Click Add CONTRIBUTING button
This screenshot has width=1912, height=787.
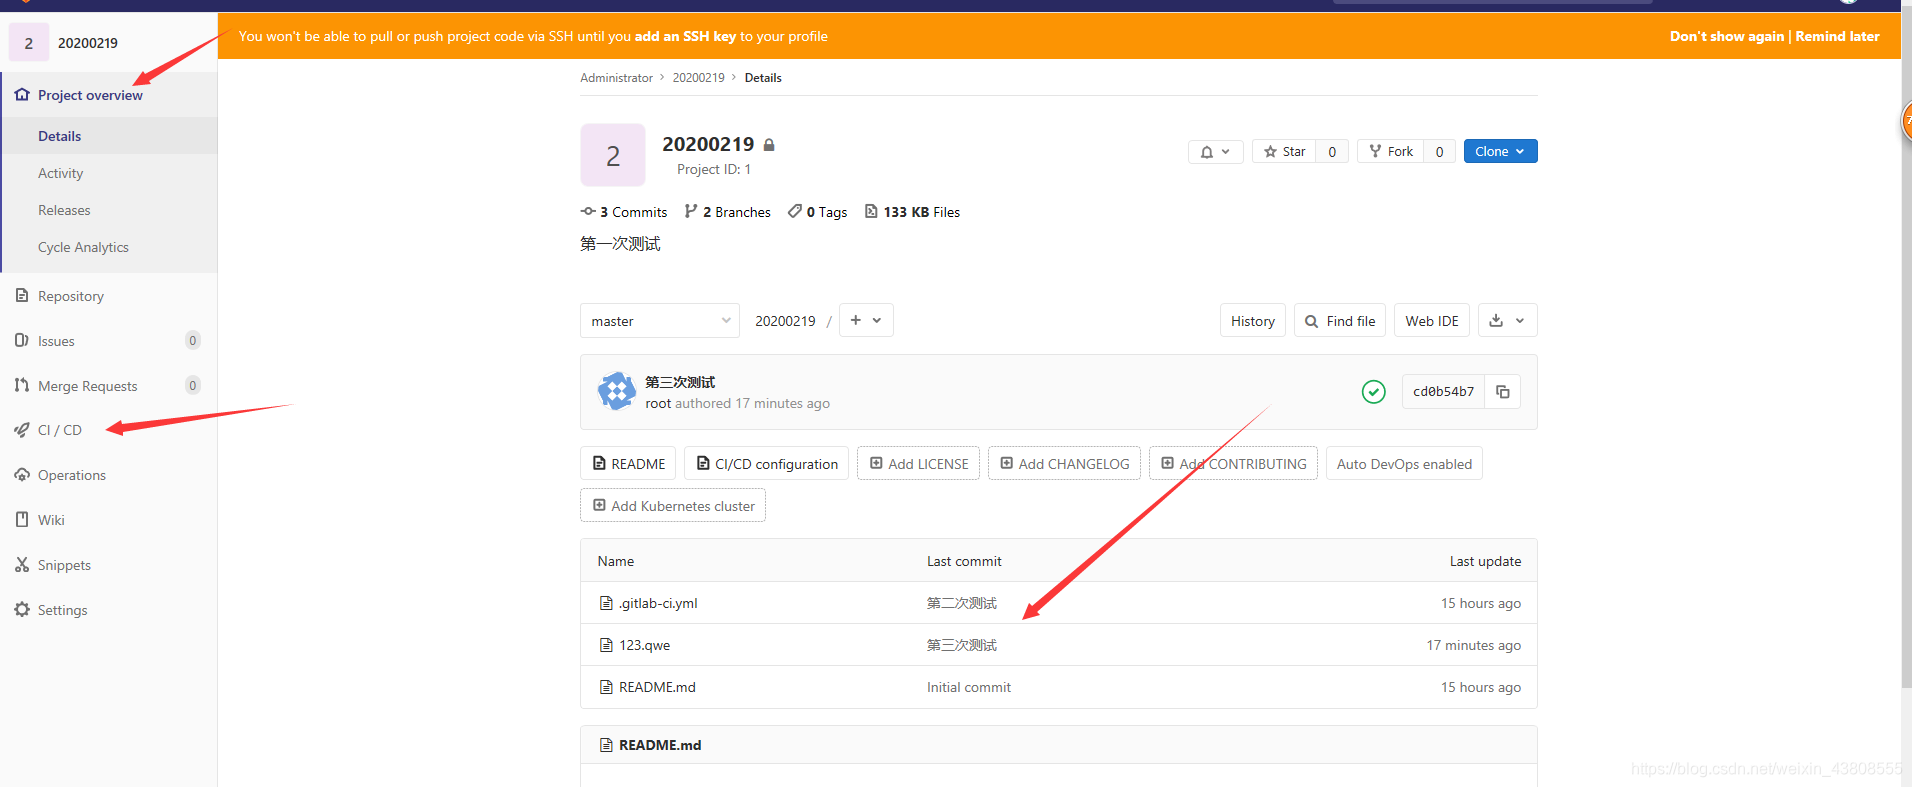(x=1233, y=464)
